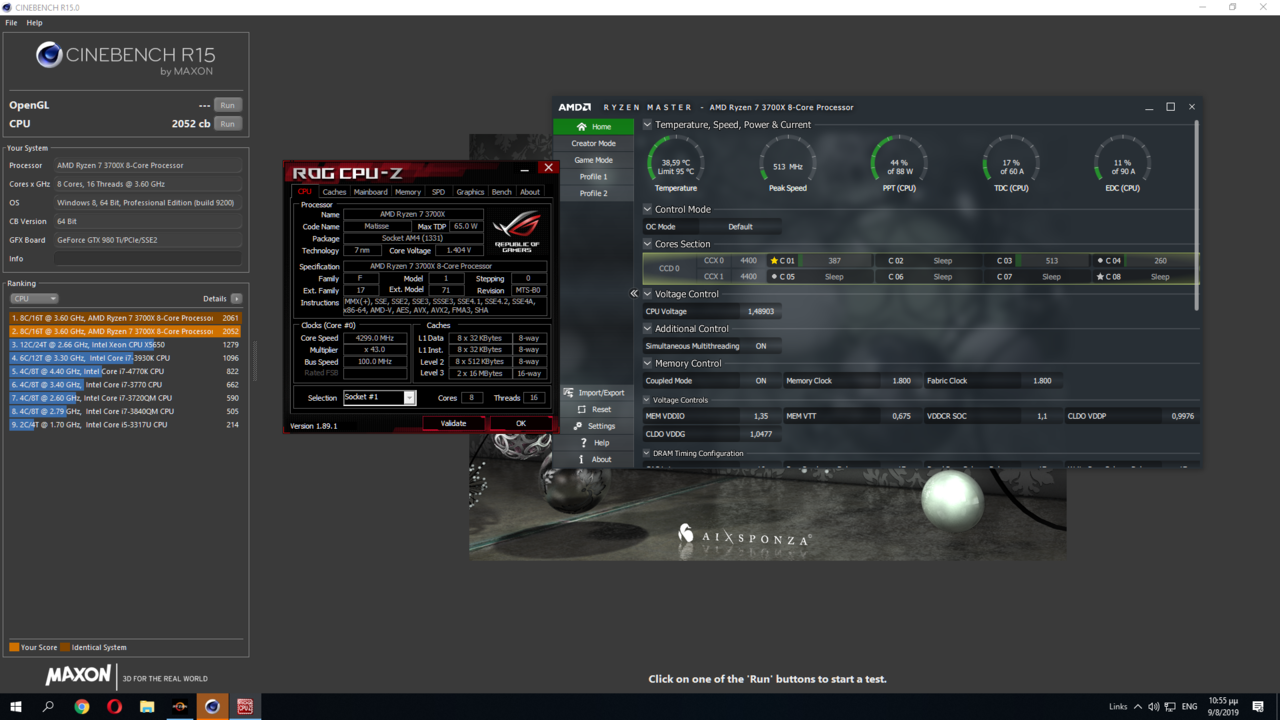Toggle Coupled Mode ON value
The height and width of the screenshot is (720, 1280).
tap(761, 381)
